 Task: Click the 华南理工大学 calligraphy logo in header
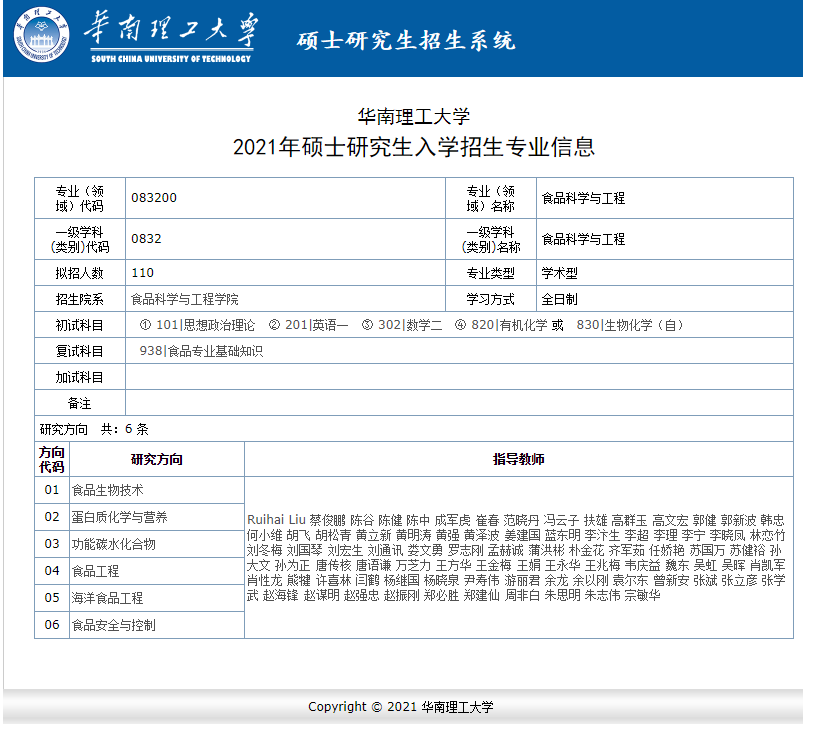169,32
